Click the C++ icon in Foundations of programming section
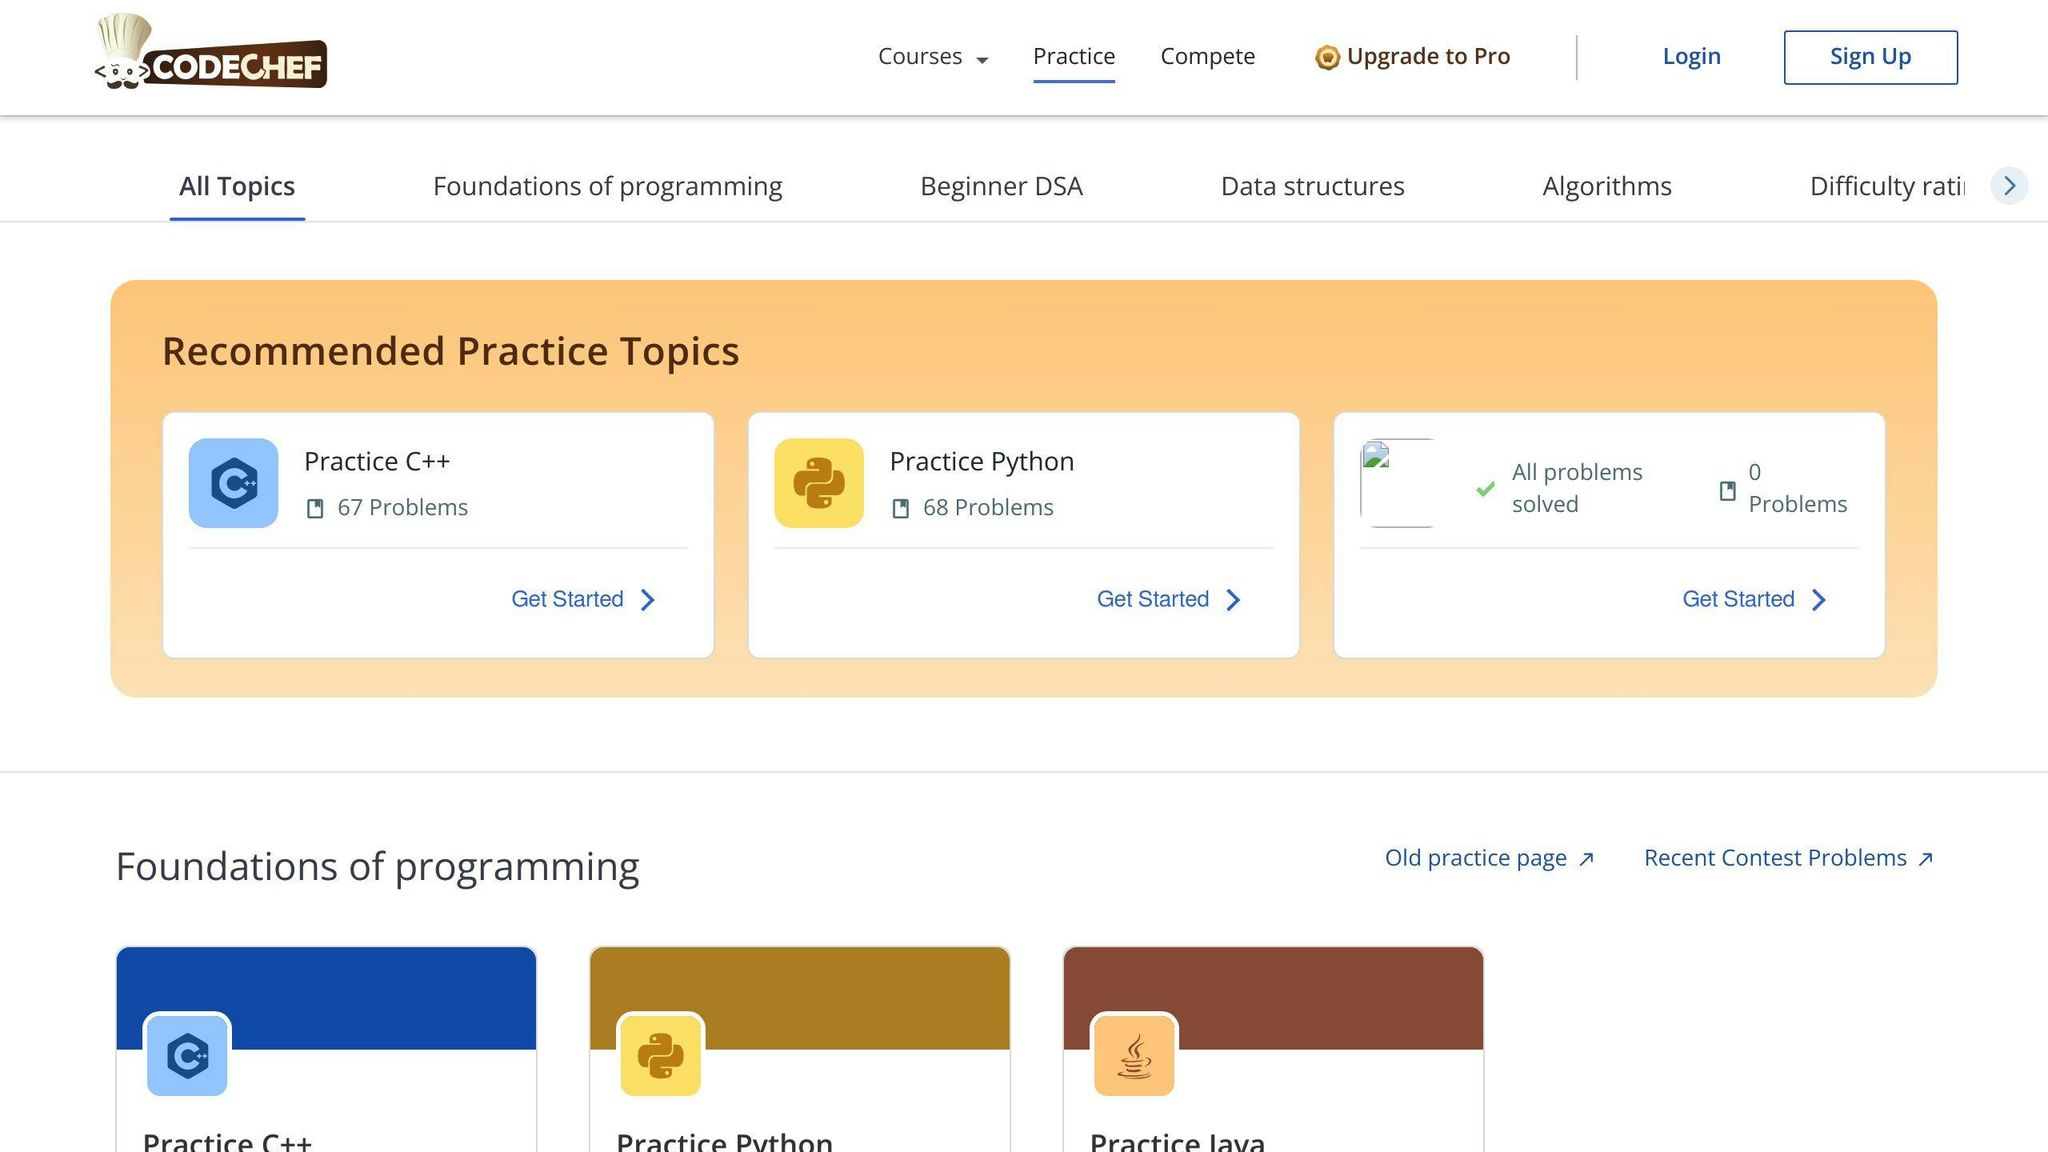Image resolution: width=2048 pixels, height=1152 pixels. [x=186, y=1055]
